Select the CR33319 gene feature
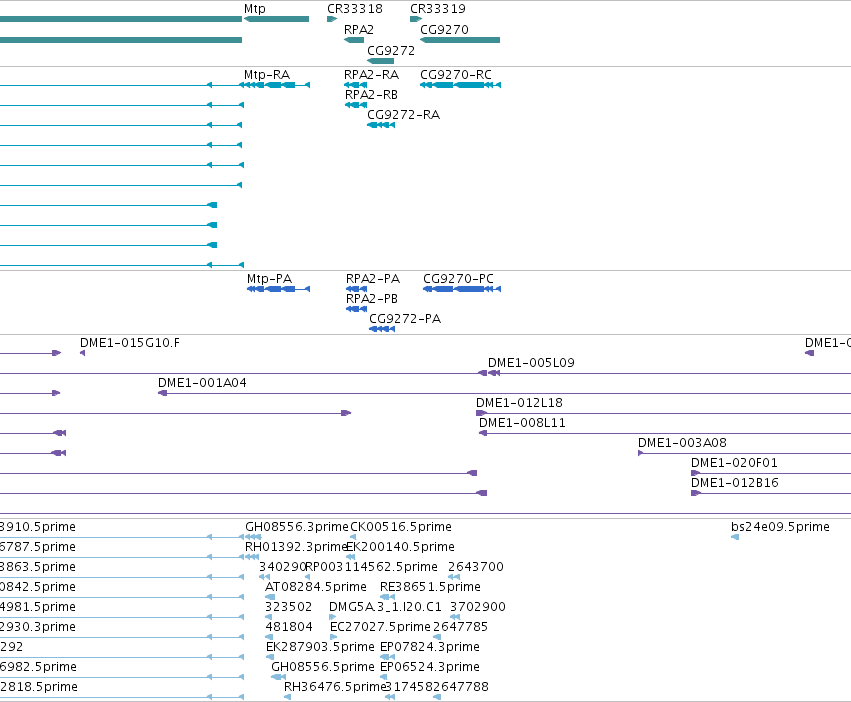Viewport: 851px width, 702px height. click(416, 19)
